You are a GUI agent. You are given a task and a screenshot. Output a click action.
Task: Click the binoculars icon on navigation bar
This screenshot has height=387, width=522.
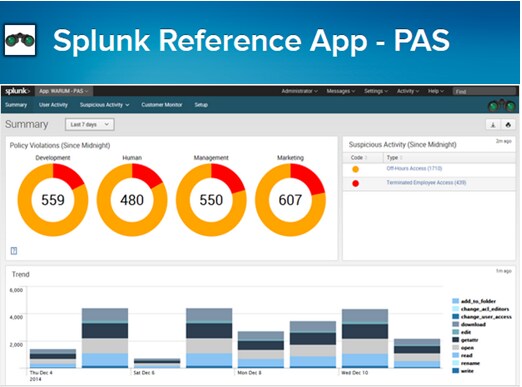[x=502, y=106]
